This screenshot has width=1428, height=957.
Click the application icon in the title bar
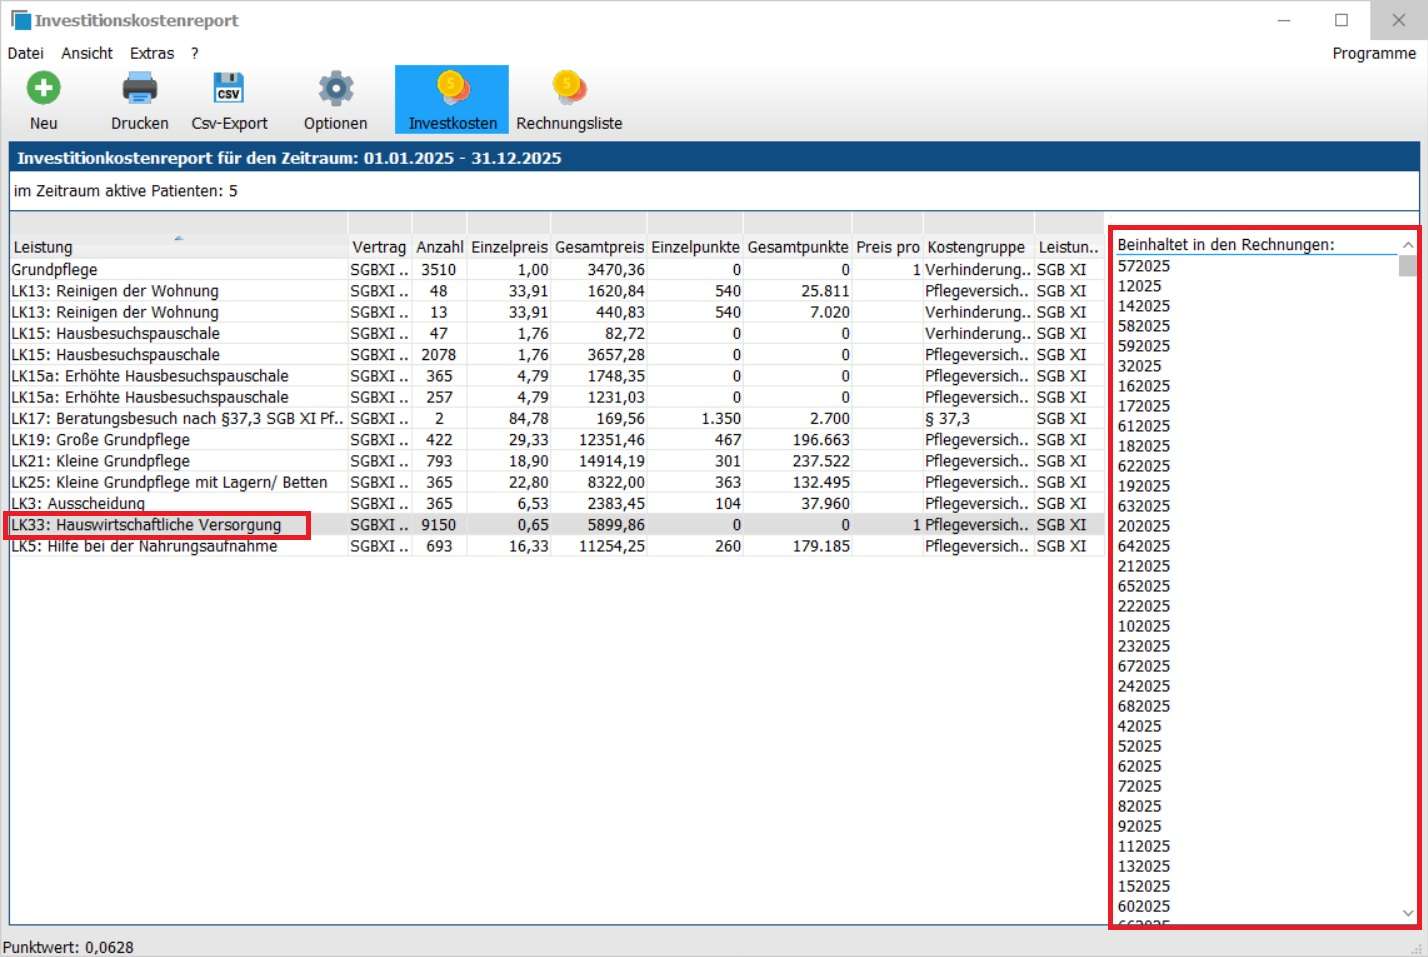[x=20, y=20]
